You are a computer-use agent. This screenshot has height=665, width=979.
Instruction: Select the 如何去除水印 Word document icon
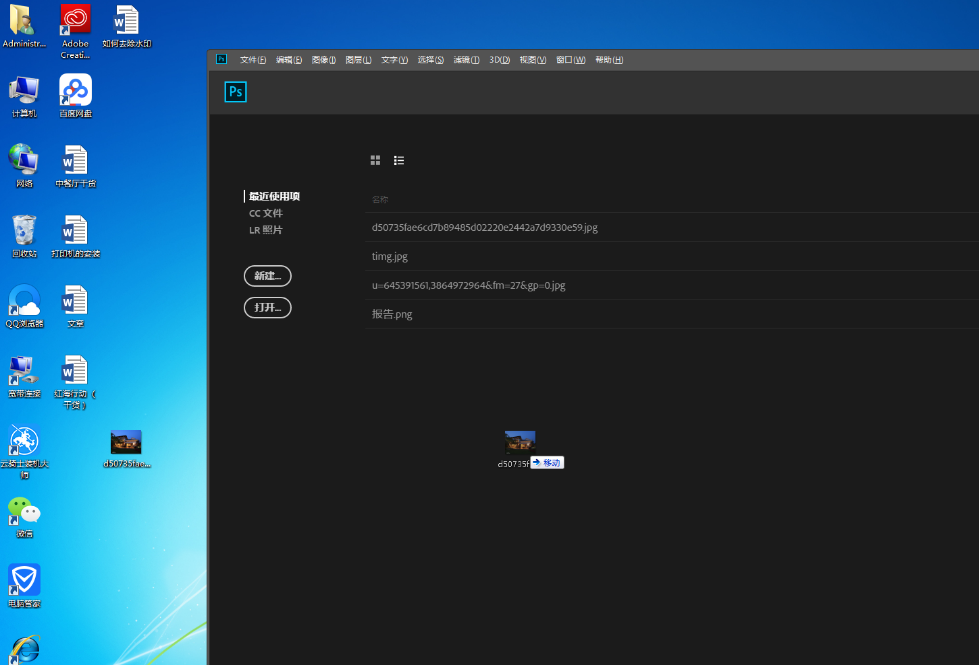[127, 26]
